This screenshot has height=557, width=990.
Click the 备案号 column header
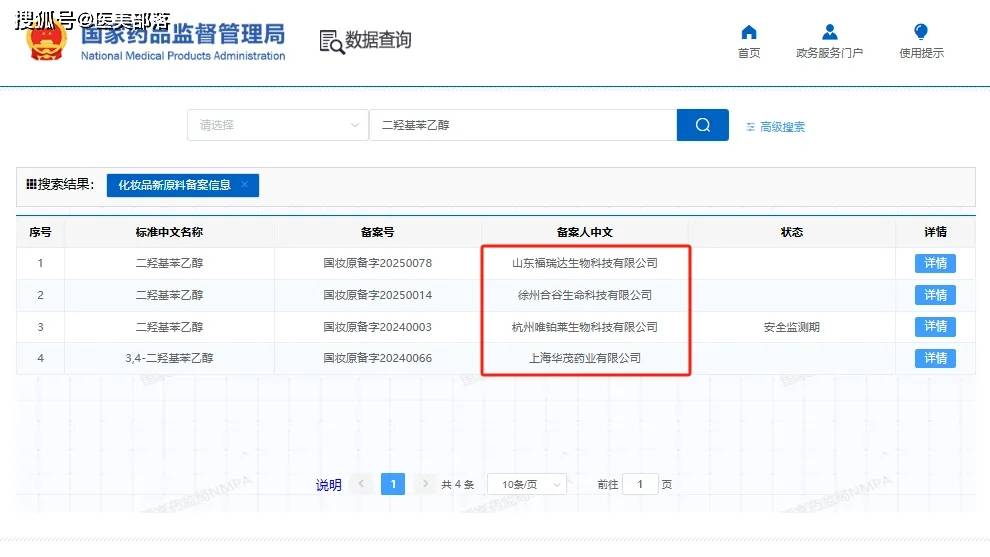(x=378, y=232)
